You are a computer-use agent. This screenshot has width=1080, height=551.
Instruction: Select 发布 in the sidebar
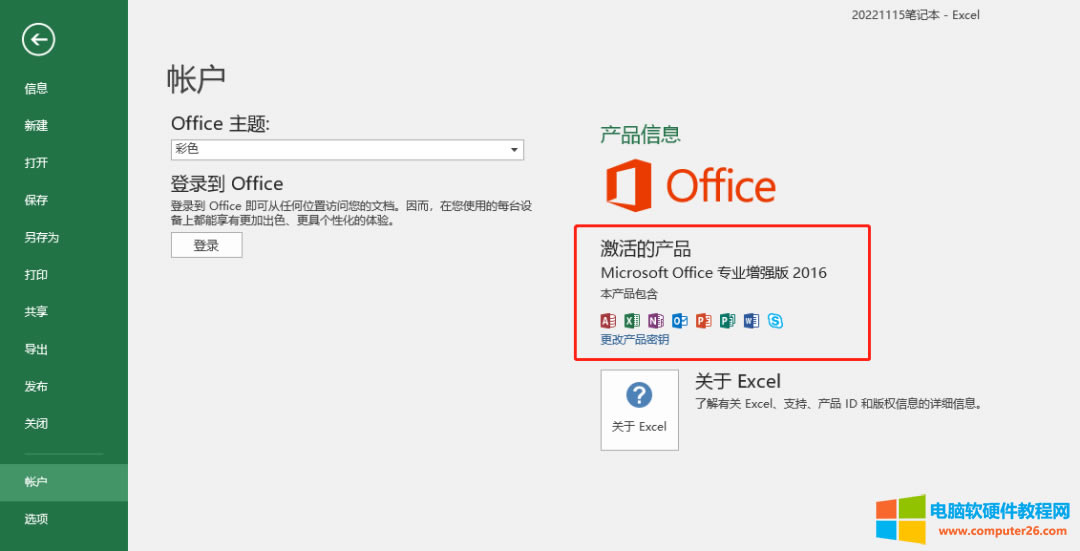coord(36,386)
